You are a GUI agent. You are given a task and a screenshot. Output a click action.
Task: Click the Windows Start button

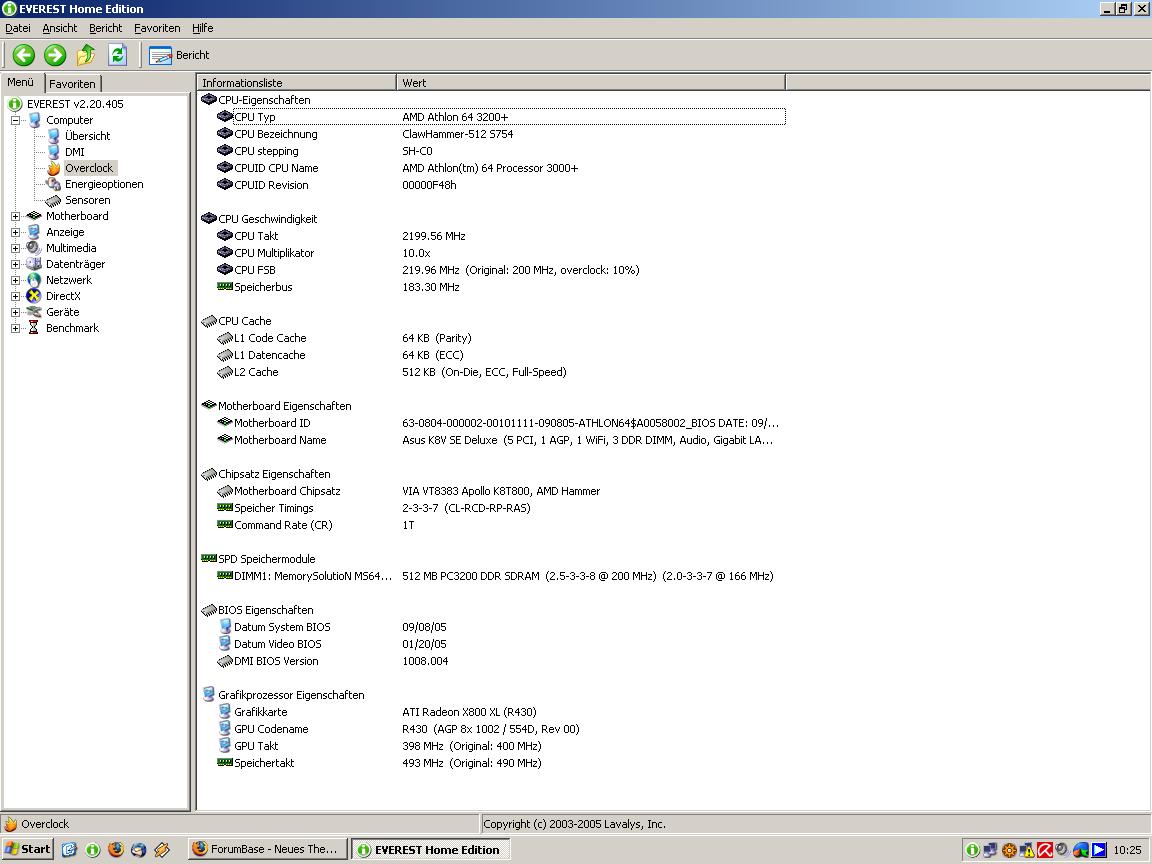coord(28,849)
